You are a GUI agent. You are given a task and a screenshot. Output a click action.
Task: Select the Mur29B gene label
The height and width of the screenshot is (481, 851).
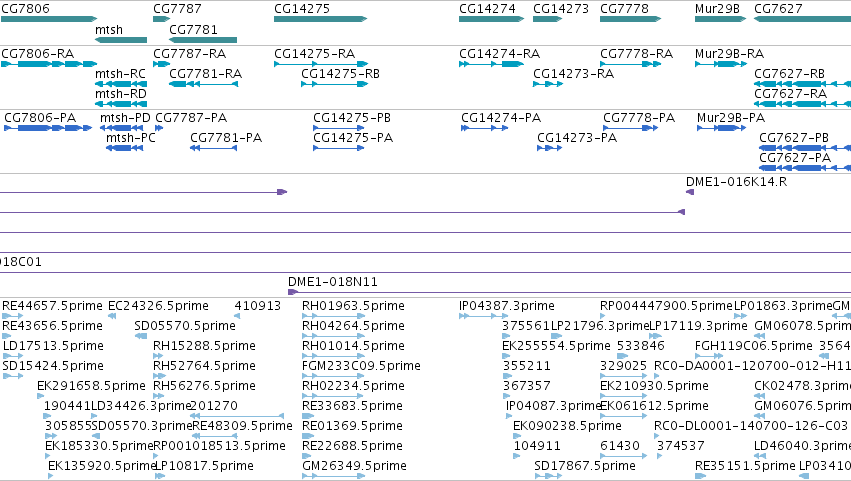pos(717,9)
